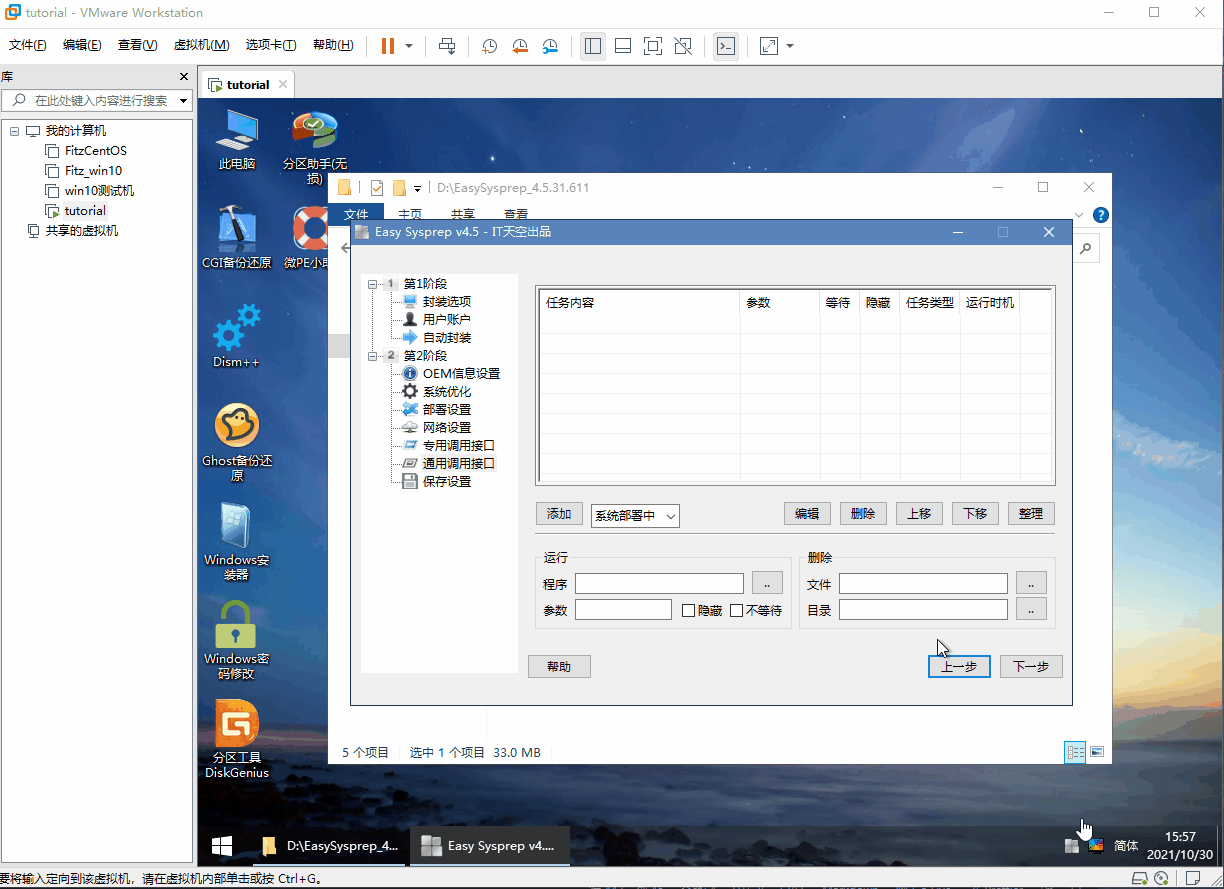
Task: Enable the 隐藏 checkbox
Action: [x=689, y=610]
